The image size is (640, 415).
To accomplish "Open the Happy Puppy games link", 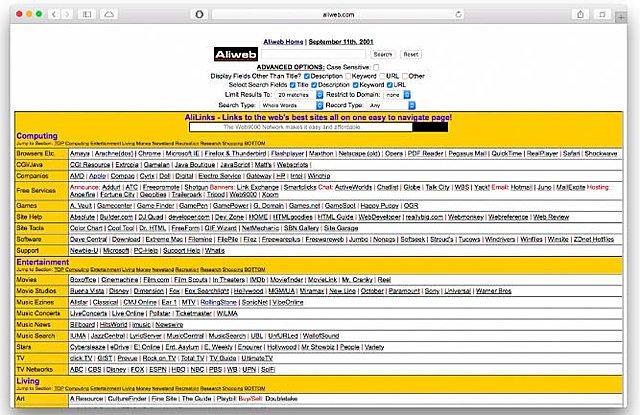I will pos(380,206).
